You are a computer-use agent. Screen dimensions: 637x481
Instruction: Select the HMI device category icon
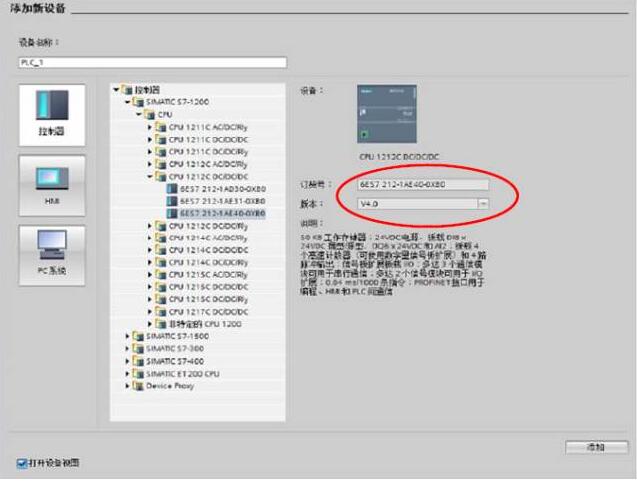click(x=52, y=182)
